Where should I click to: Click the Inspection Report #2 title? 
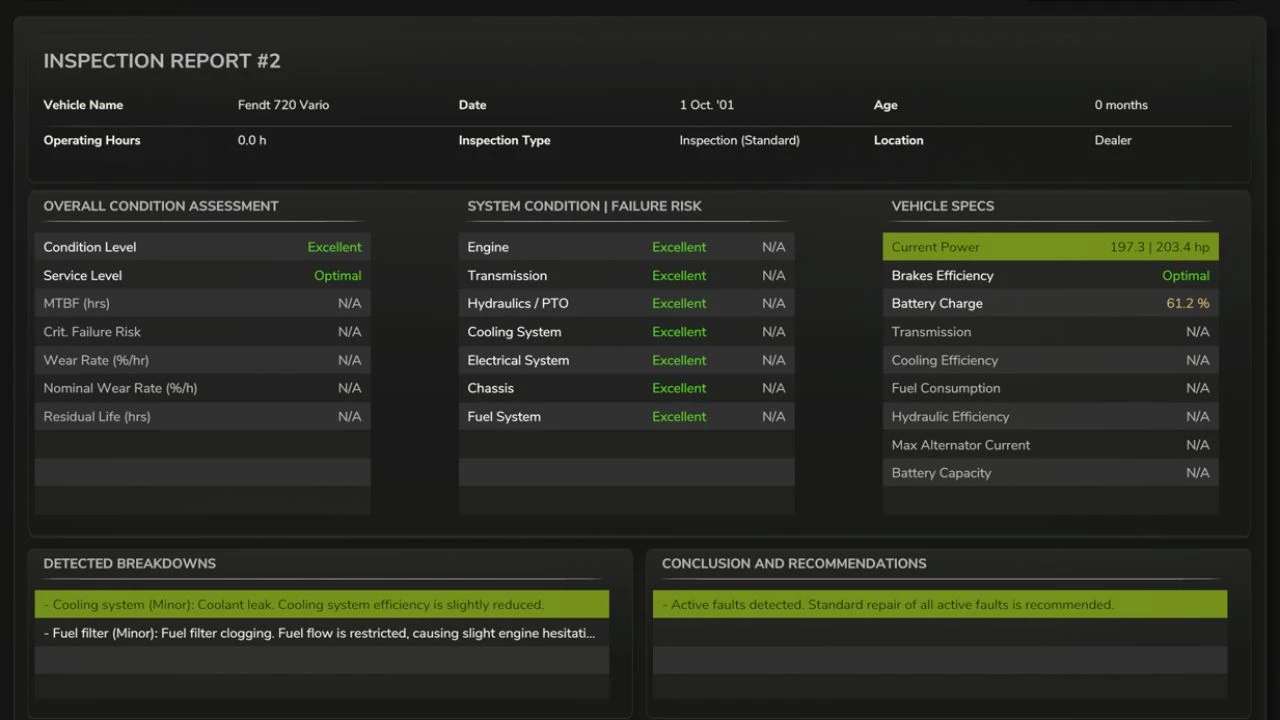tap(162, 61)
